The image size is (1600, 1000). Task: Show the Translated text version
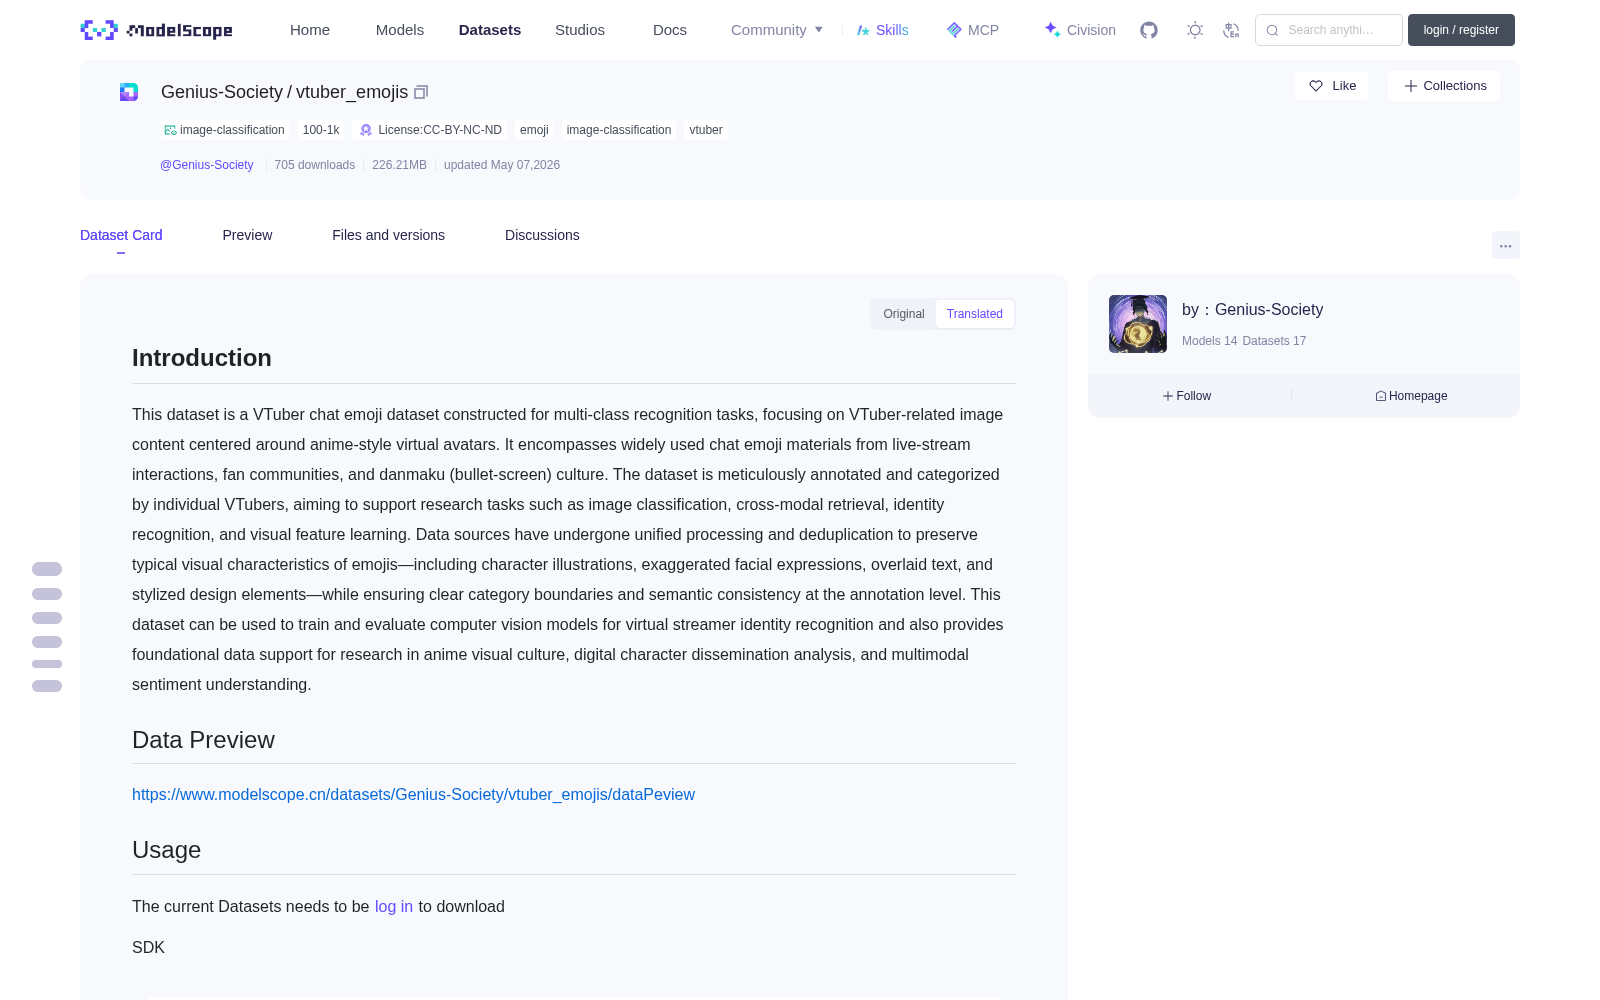tap(975, 314)
